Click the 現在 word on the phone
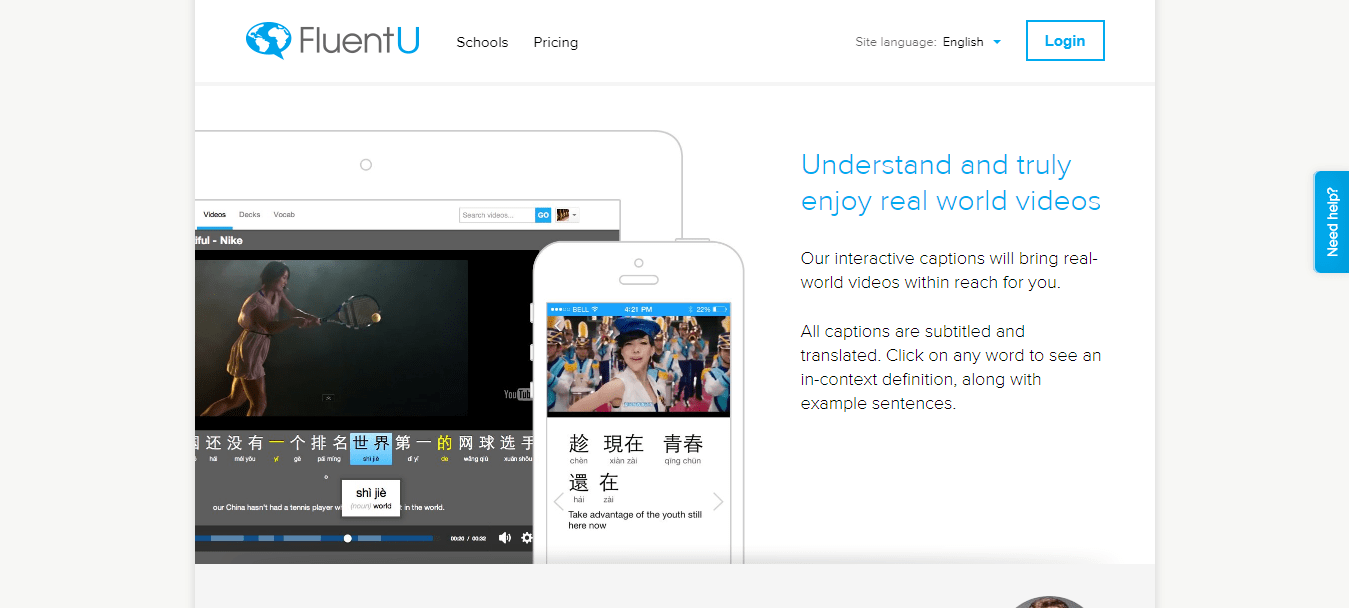1349x608 pixels. coord(624,444)
